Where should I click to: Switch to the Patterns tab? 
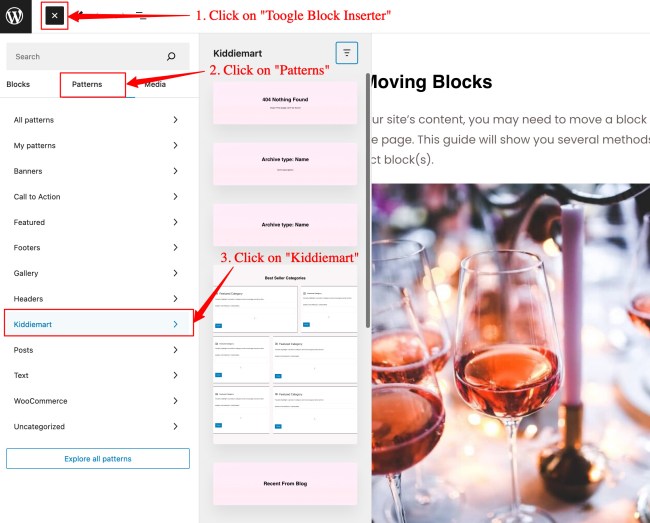pos(87,84)
